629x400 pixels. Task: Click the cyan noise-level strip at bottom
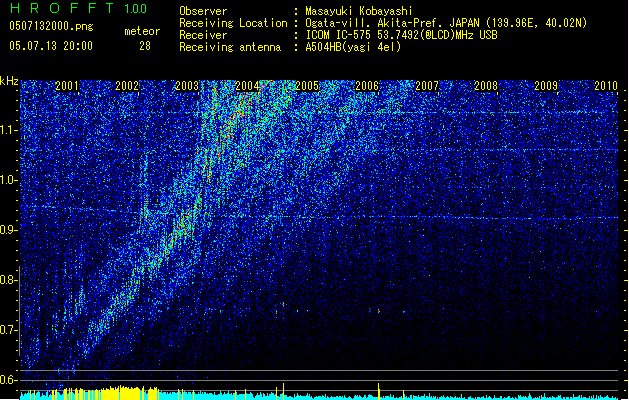[x=319, y=397]
